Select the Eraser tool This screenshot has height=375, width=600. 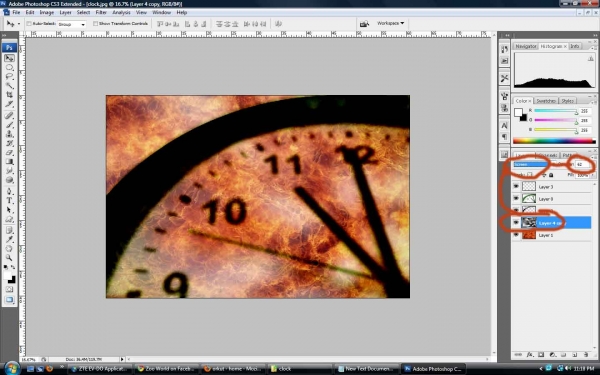(x=9, y=153)
